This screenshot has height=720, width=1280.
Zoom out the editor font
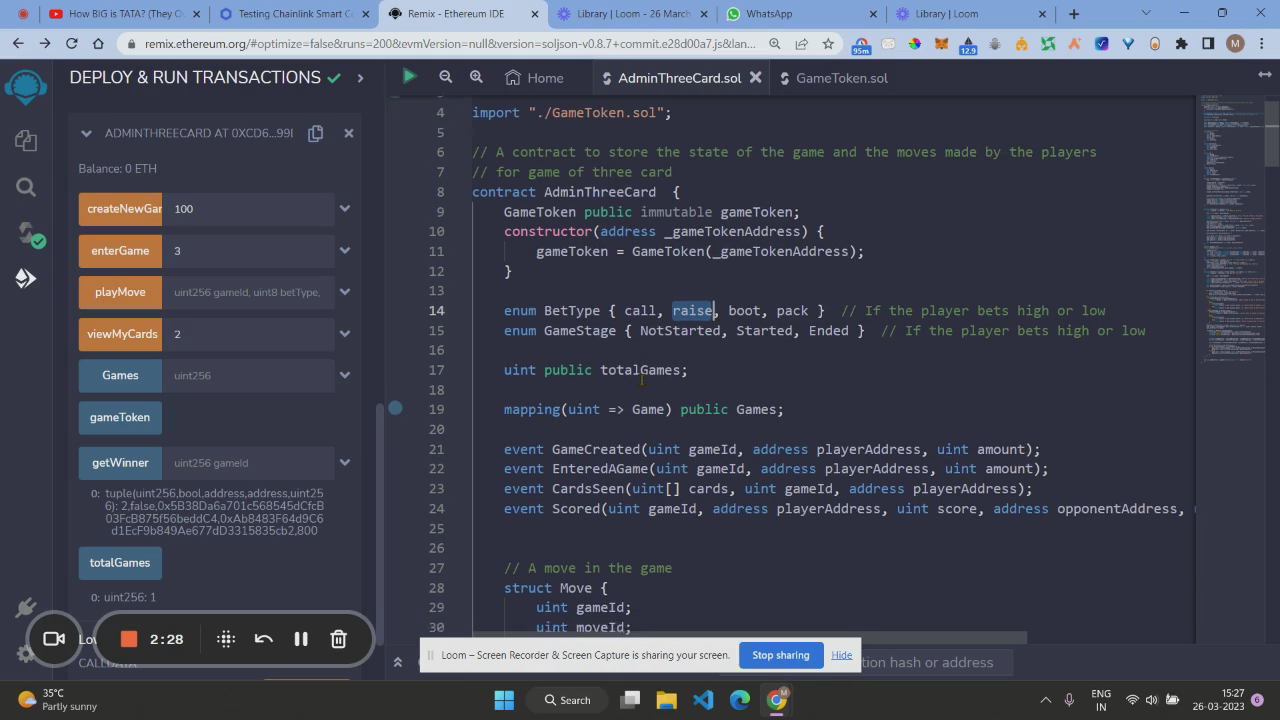click(x=446, y=77)
